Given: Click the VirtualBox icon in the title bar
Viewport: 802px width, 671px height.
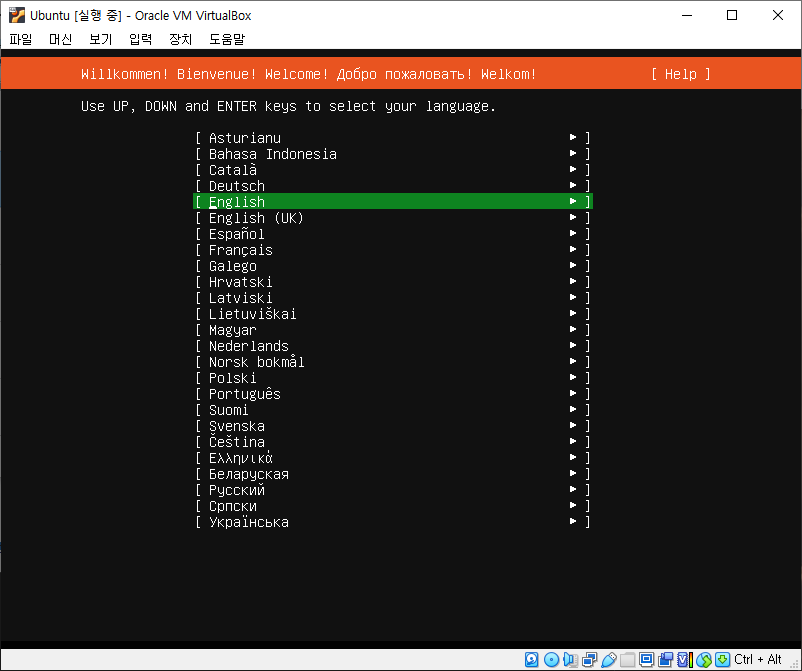Looking at the screenshot, I should [x=17, y=15].
